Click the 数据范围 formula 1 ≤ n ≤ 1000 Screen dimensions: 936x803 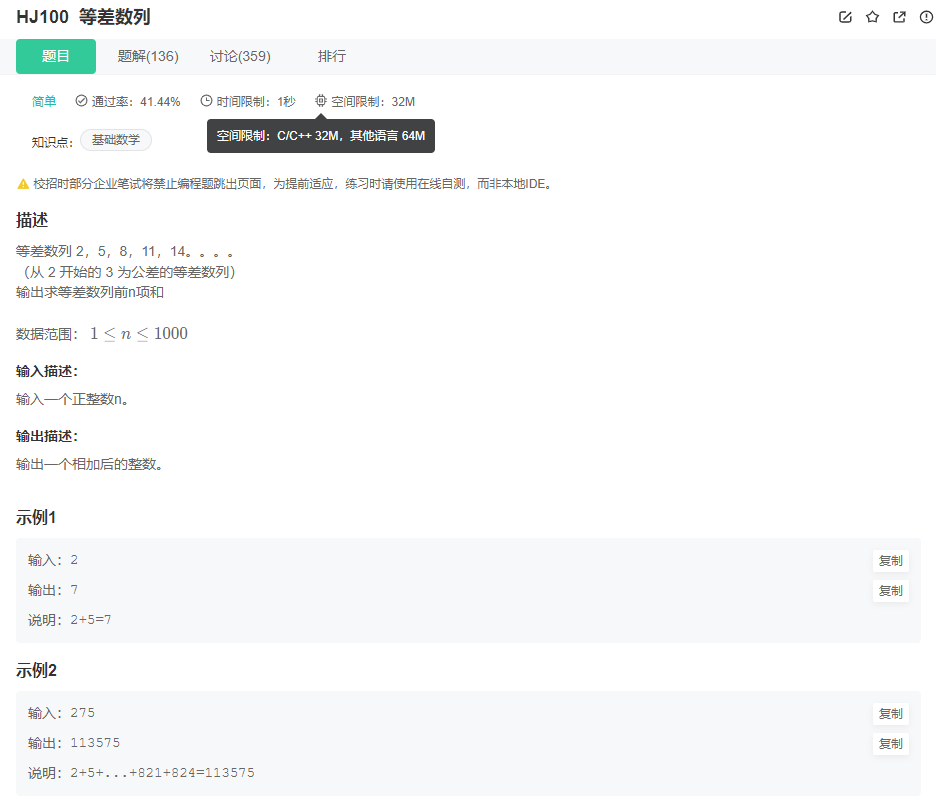138,334
